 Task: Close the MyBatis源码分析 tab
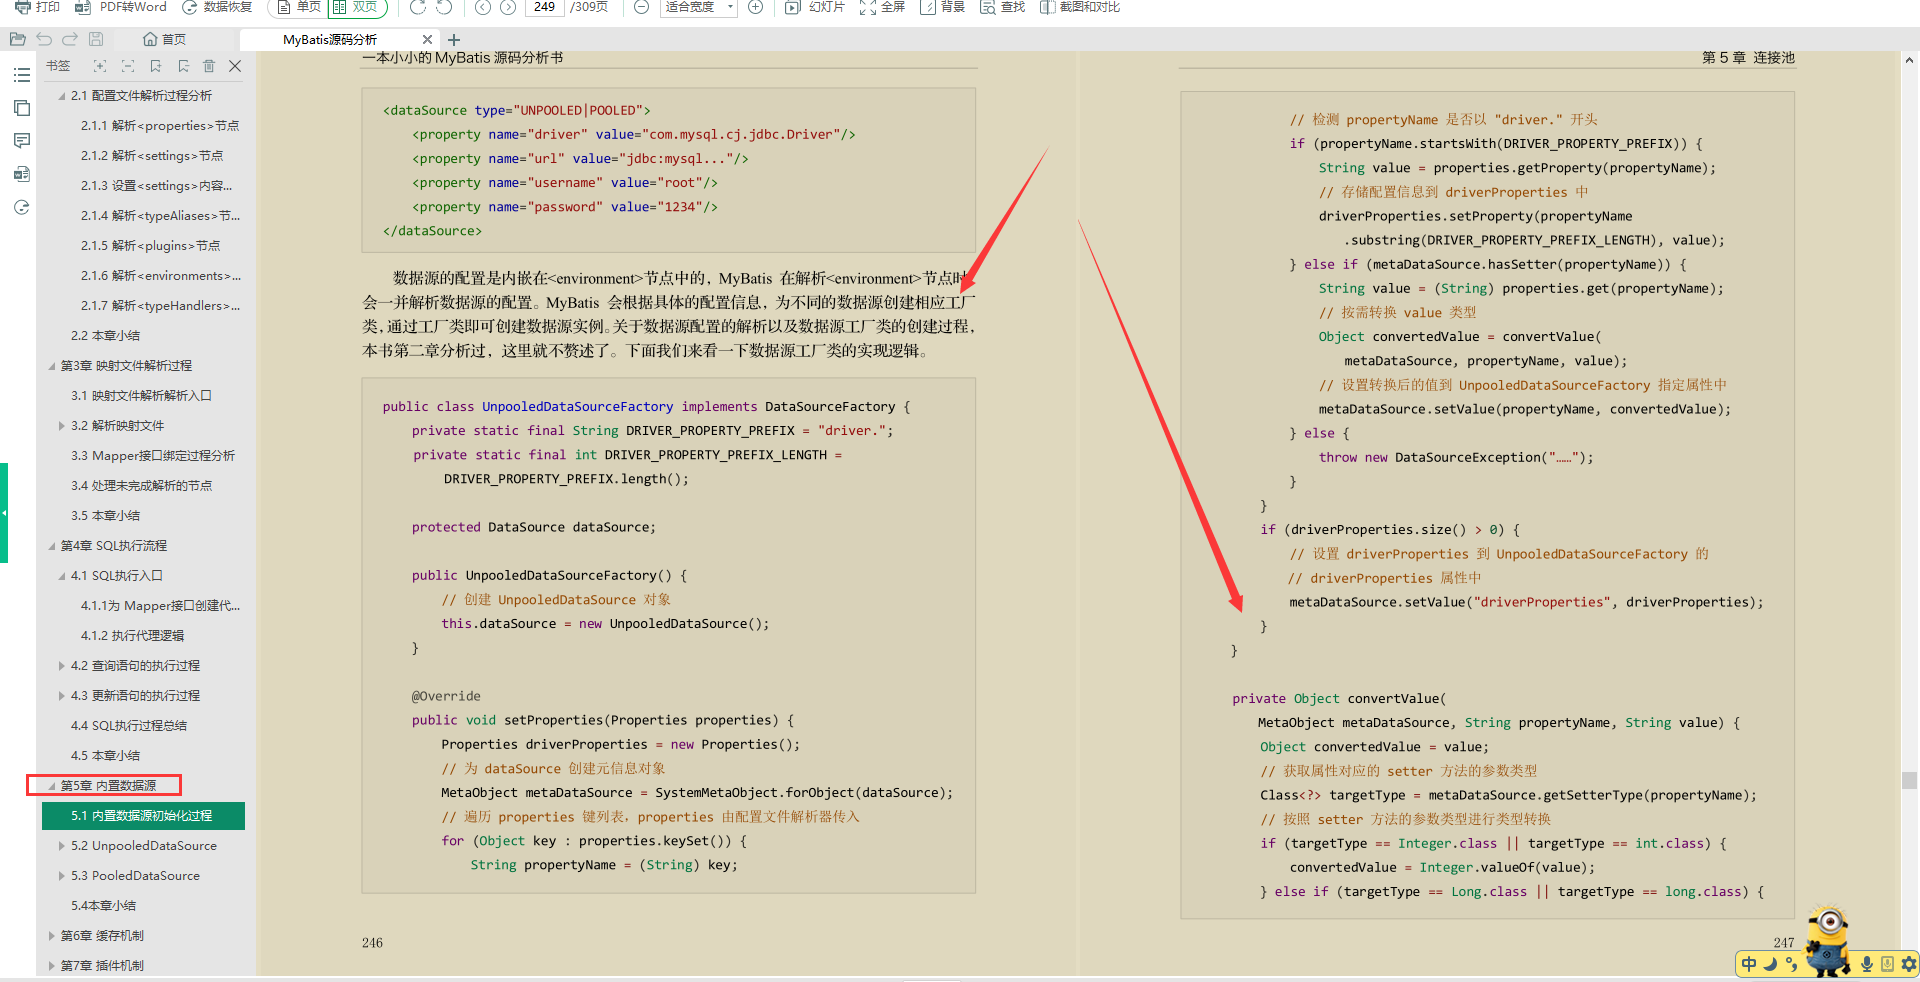coord(427,39)
